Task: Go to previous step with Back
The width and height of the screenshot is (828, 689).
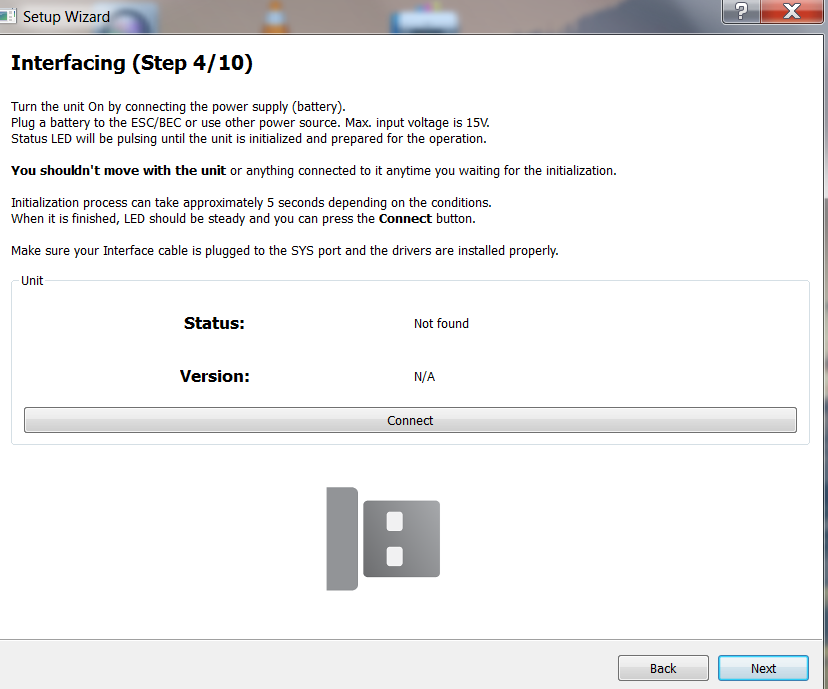Action: (x=663, y=668)
